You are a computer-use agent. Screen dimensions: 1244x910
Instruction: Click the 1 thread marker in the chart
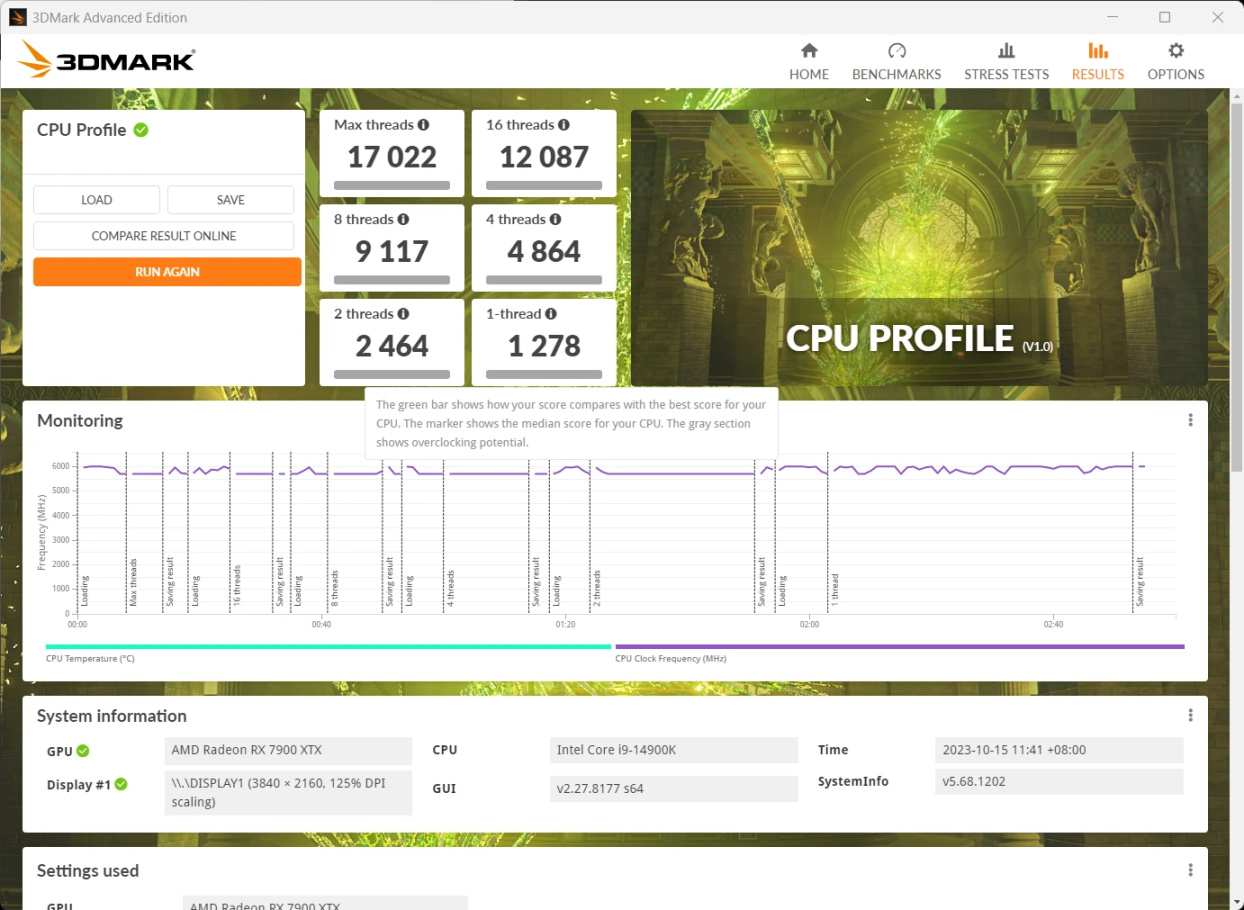(x=834, y=591)
